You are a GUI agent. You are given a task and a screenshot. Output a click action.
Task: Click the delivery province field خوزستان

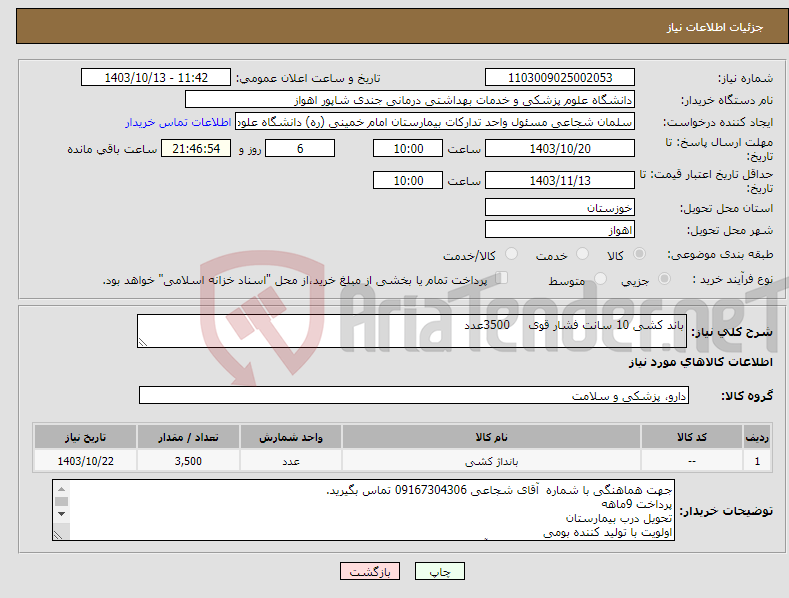(x=560, y=207)
